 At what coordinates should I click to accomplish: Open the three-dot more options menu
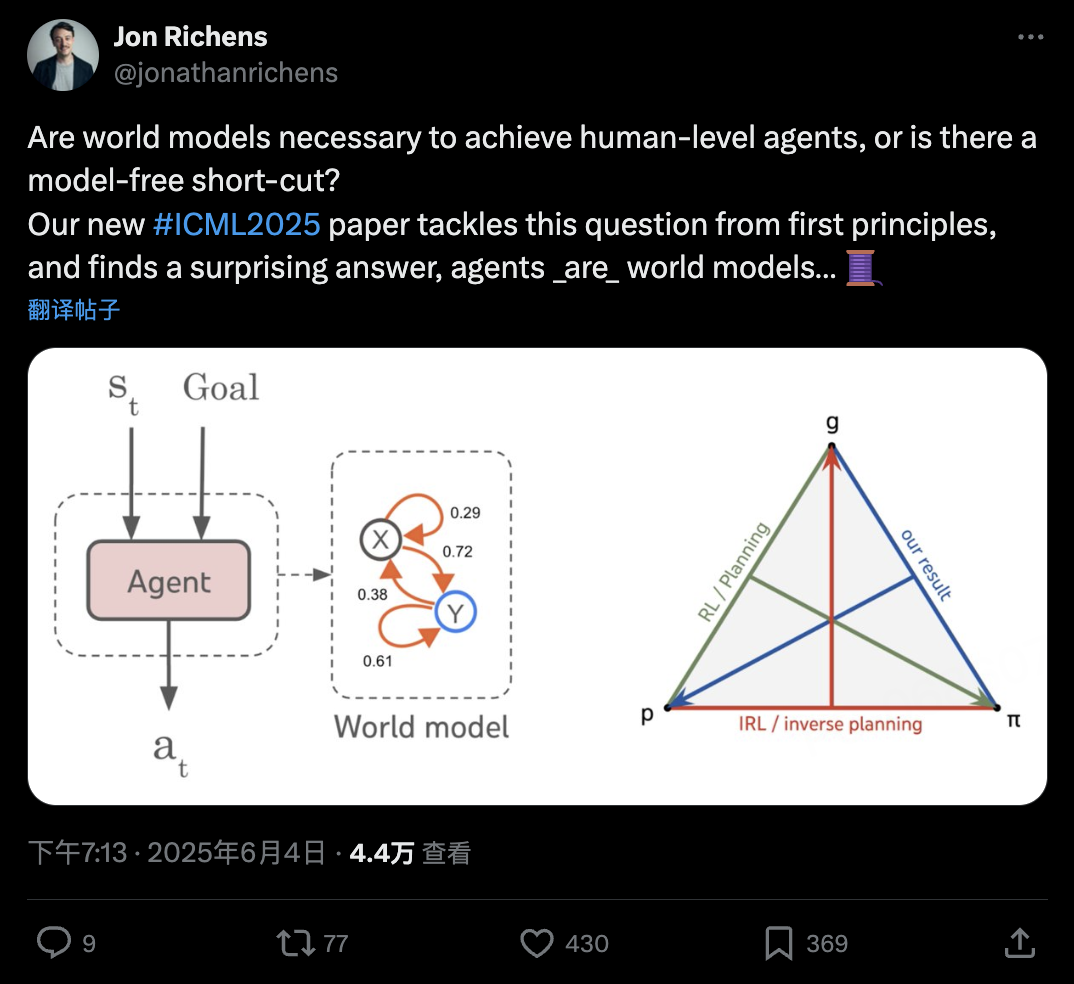point(1030,37)
